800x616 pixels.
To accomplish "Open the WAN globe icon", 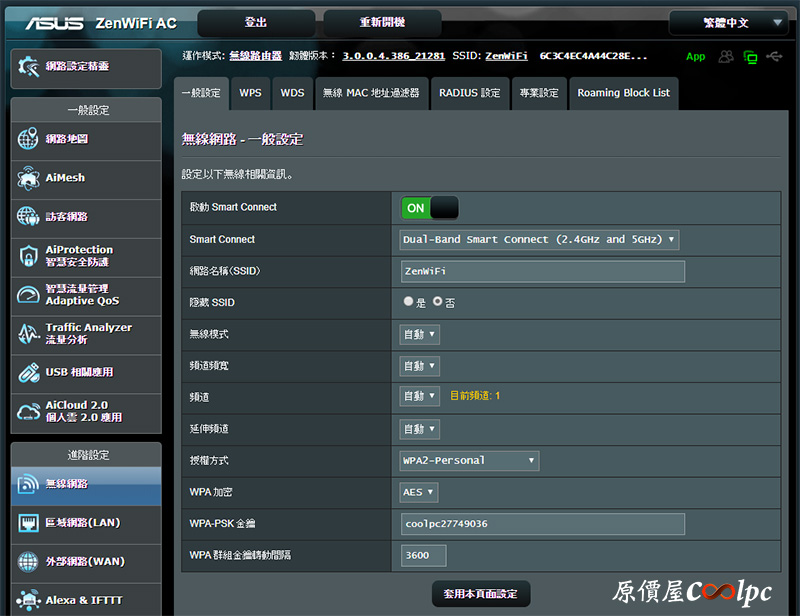I will point(28,561).
